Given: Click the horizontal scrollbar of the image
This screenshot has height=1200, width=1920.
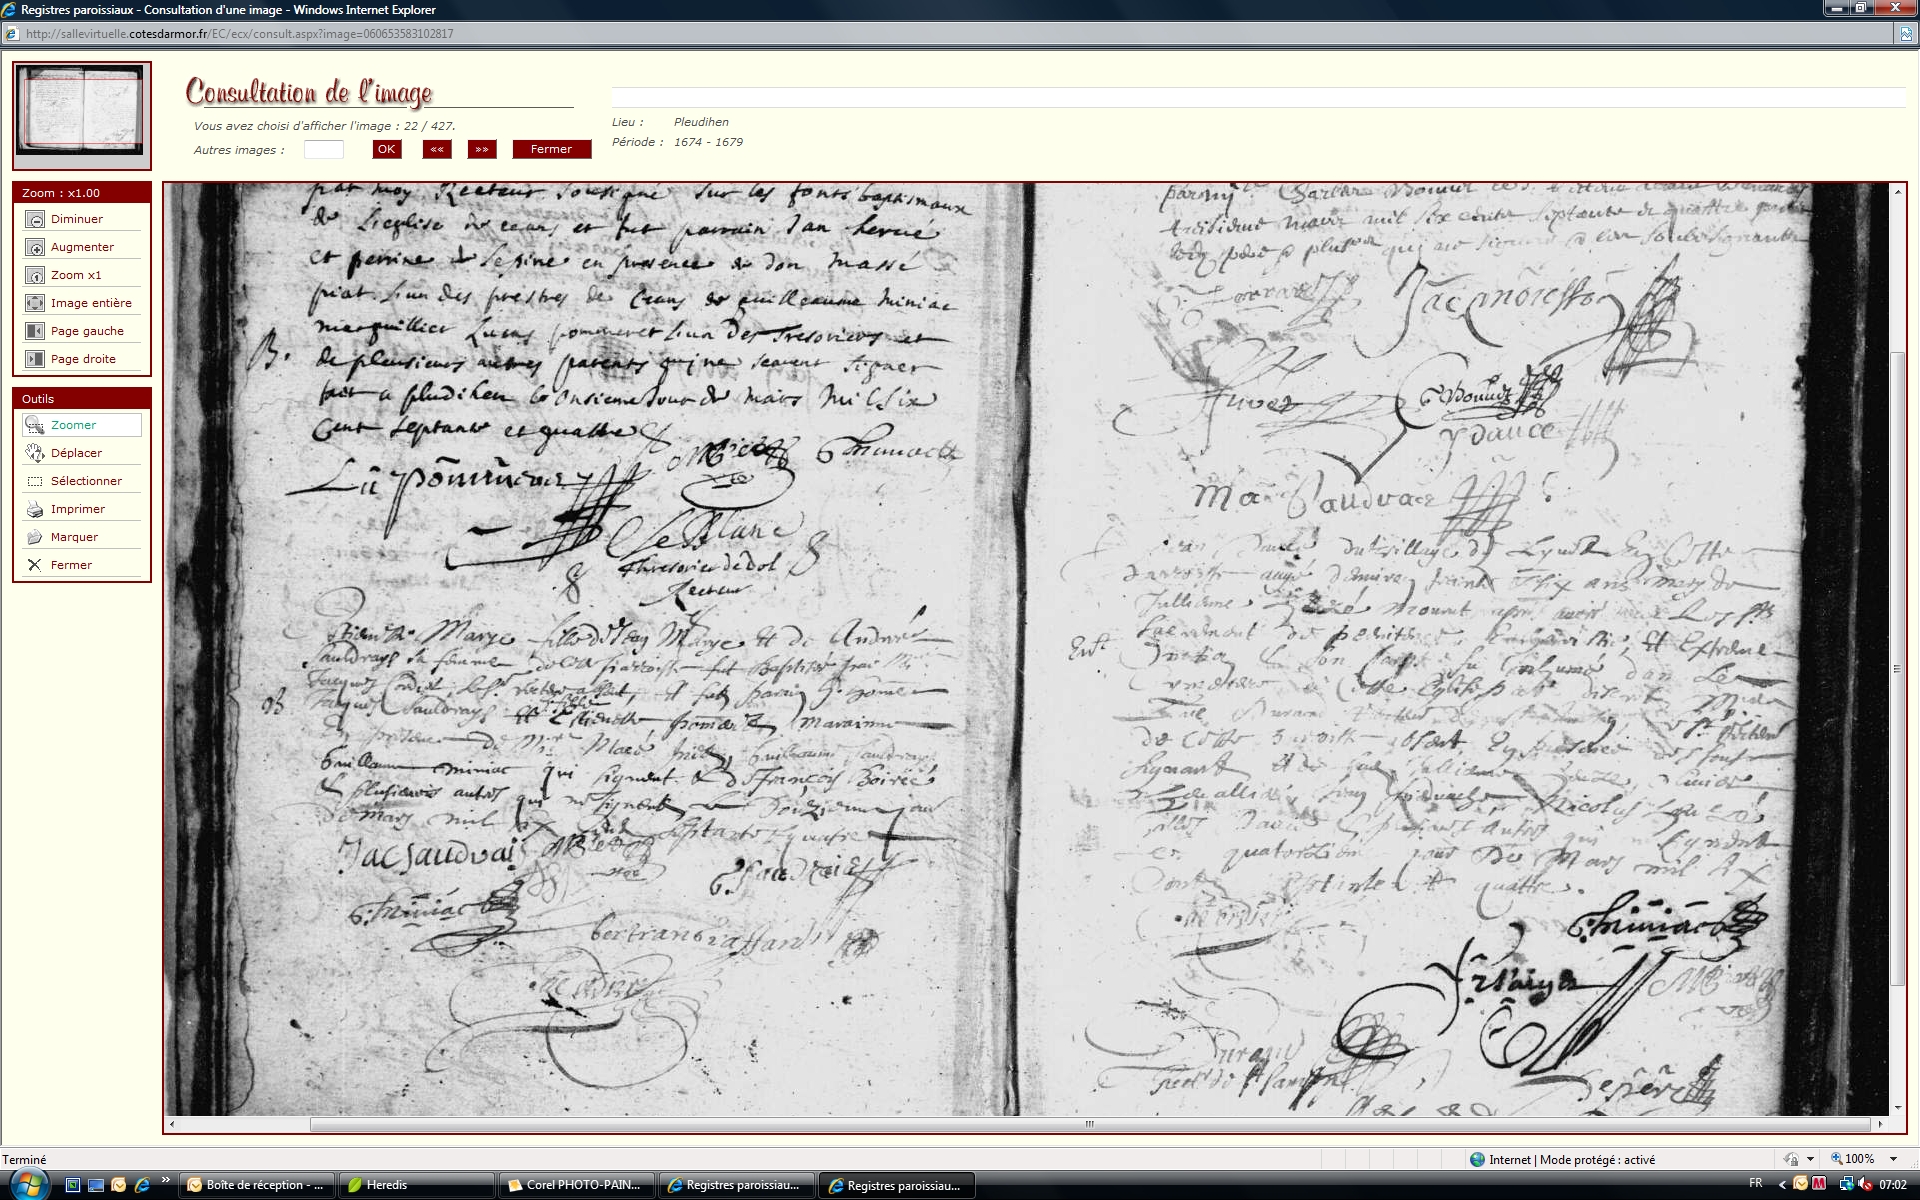Looking at the screenshot, I should point(1089,1124).
